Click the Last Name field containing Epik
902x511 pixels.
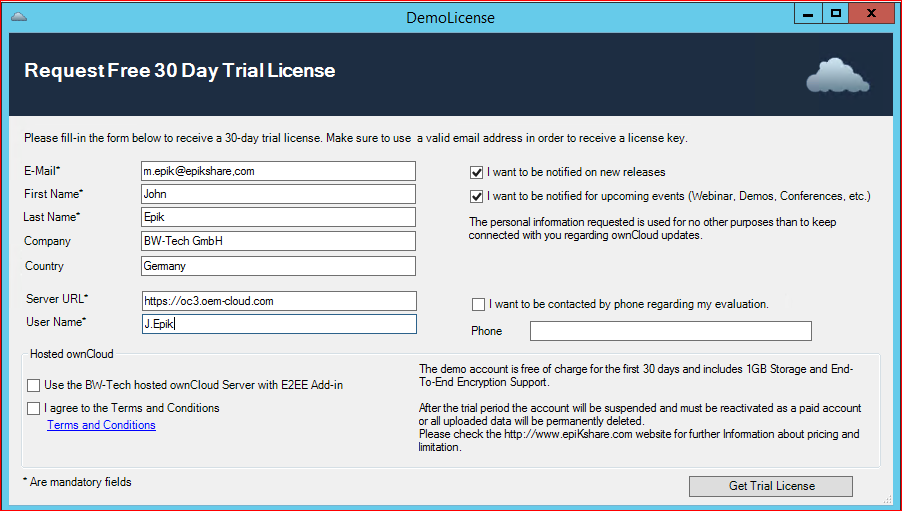[278, 217]
